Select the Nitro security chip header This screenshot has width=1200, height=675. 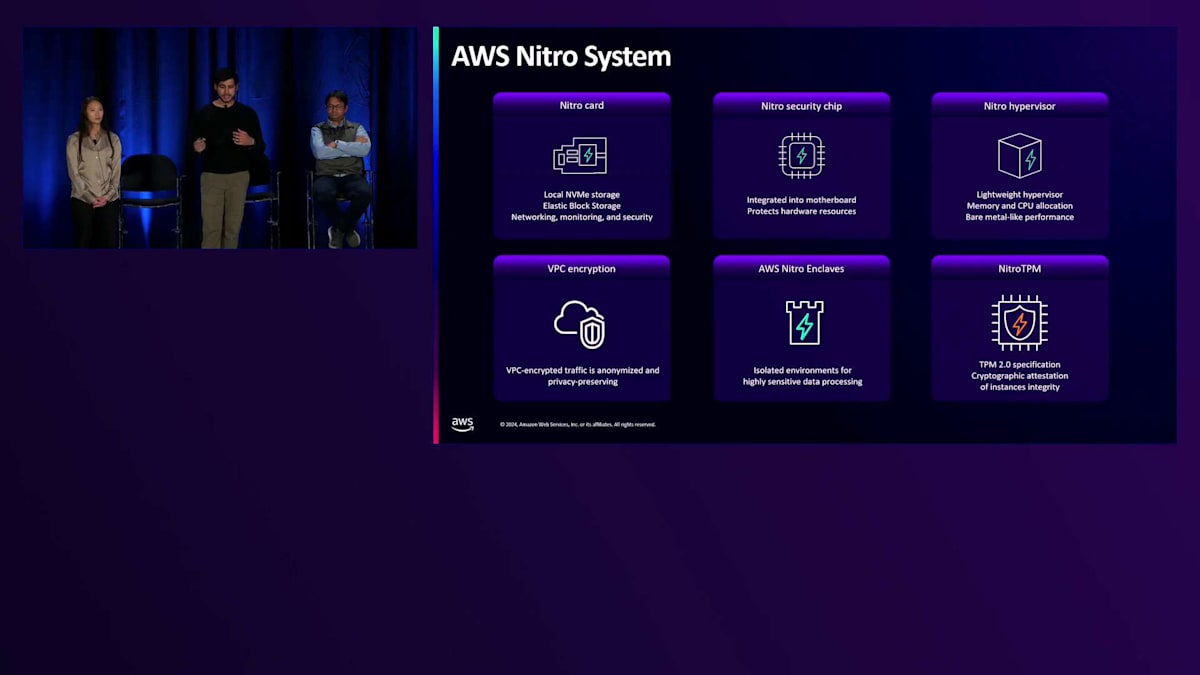pos(801,105)
